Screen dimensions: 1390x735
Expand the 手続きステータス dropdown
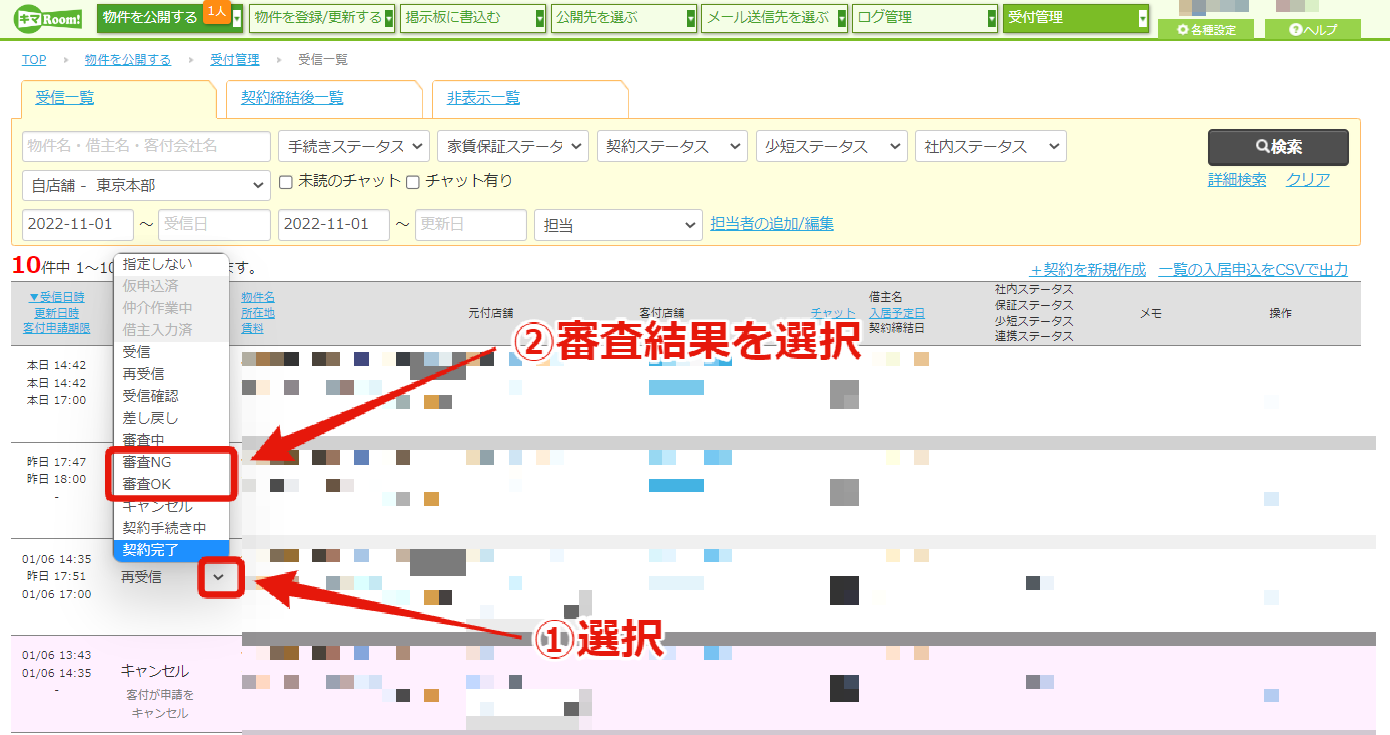[x=354, y=146]
